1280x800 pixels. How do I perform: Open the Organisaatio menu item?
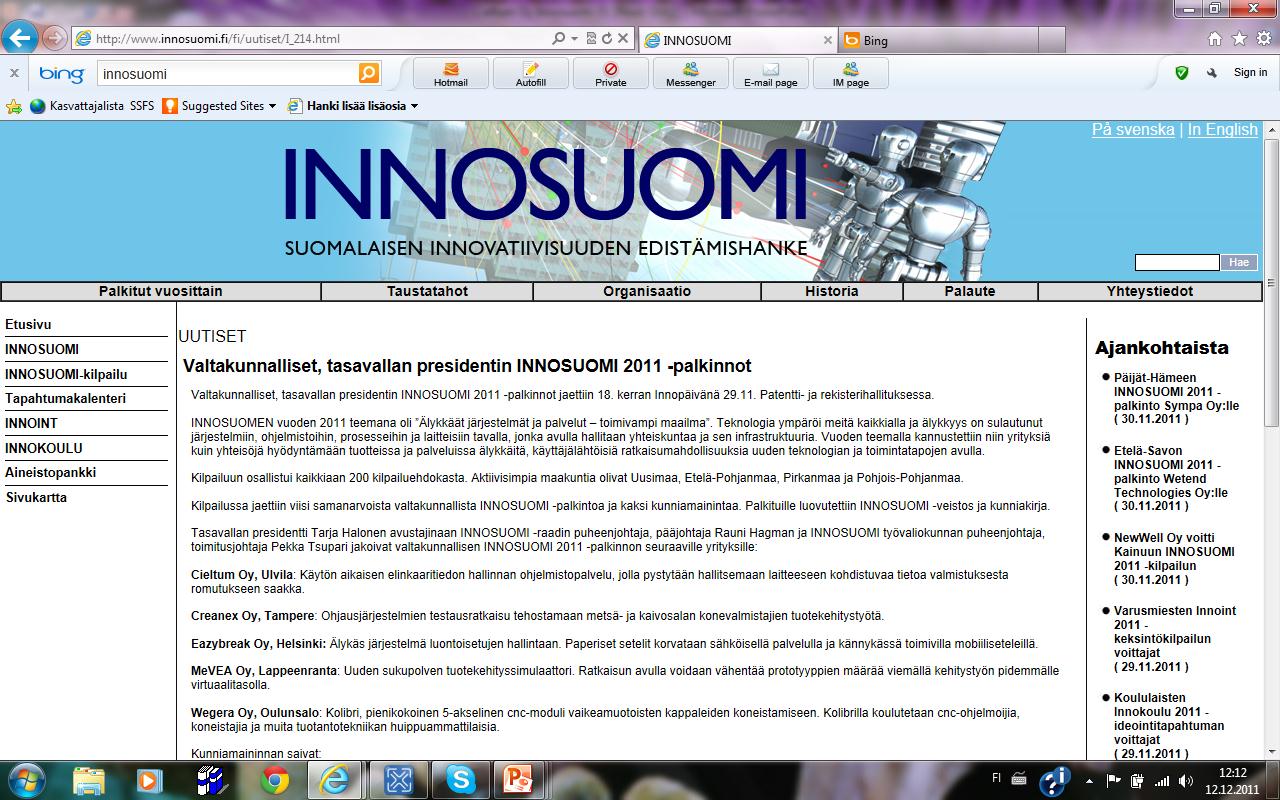point(647,291)
